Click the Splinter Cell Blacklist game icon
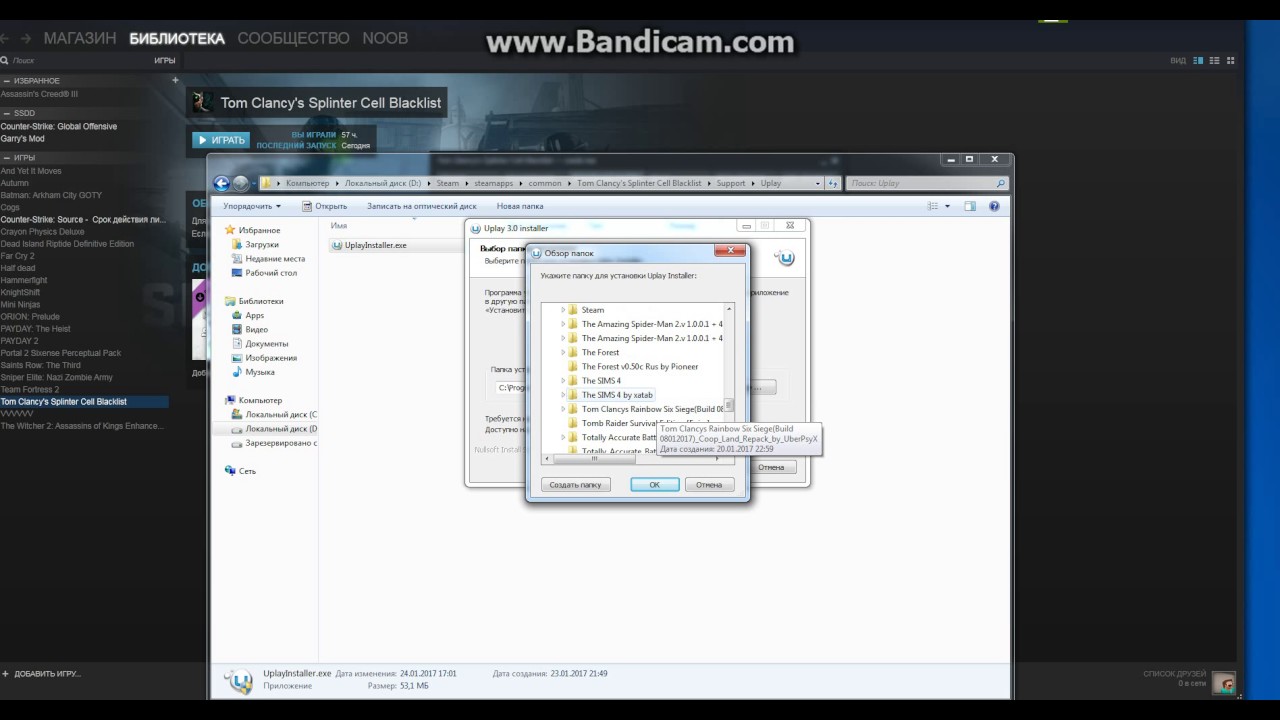This screenshot has width=1280, height=720. click(202, 102)
